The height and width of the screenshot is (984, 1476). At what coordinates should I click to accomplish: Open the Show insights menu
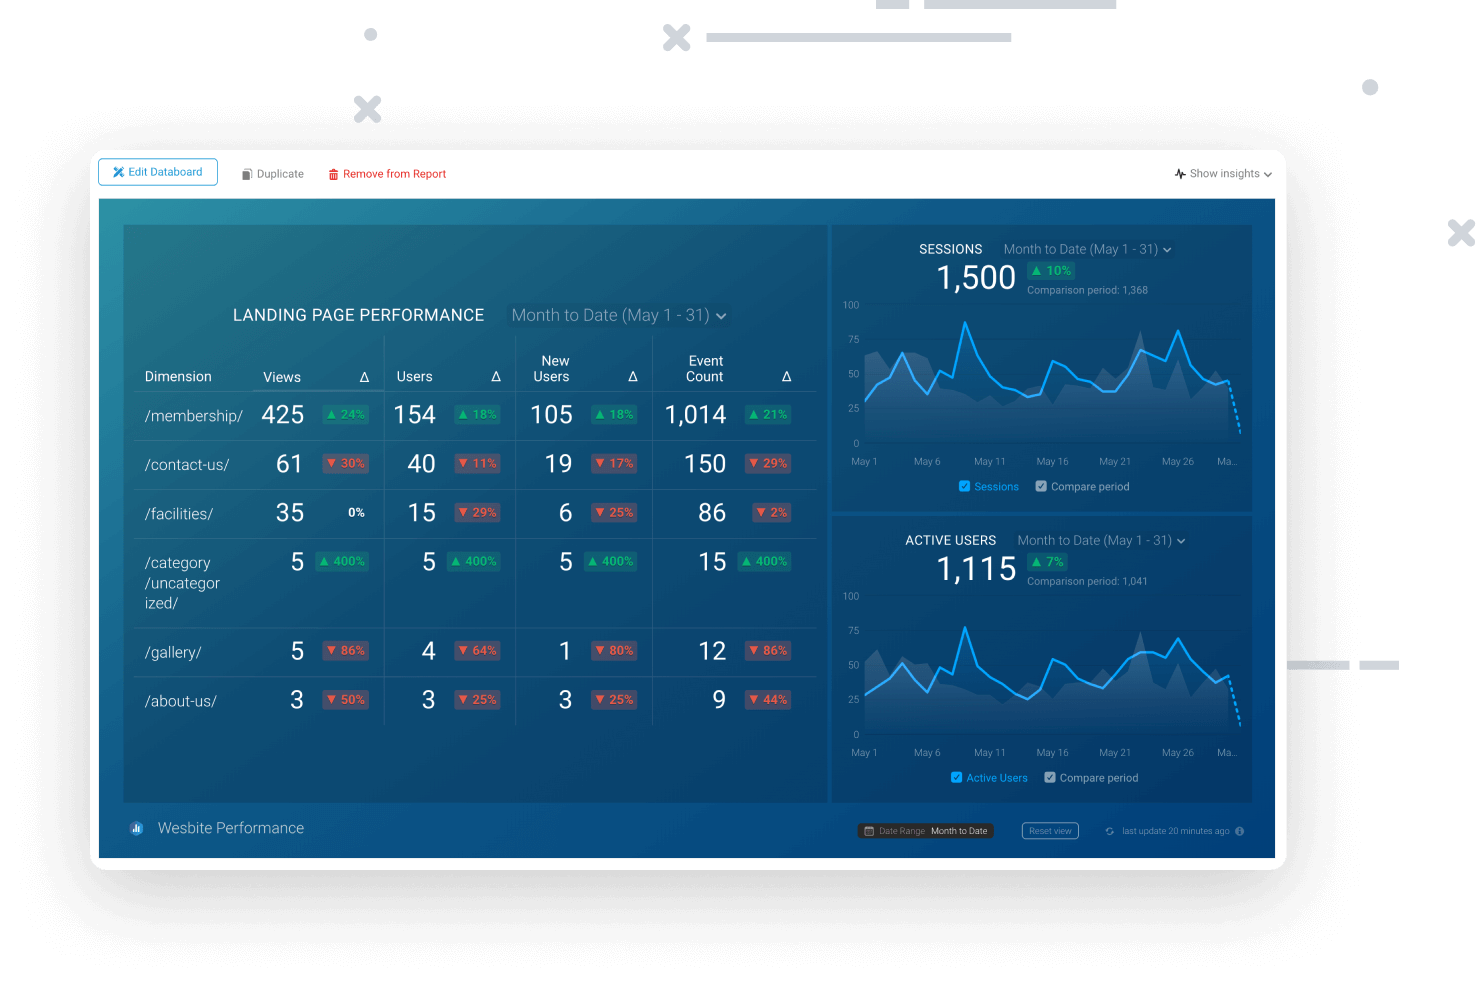[1223, 173]
